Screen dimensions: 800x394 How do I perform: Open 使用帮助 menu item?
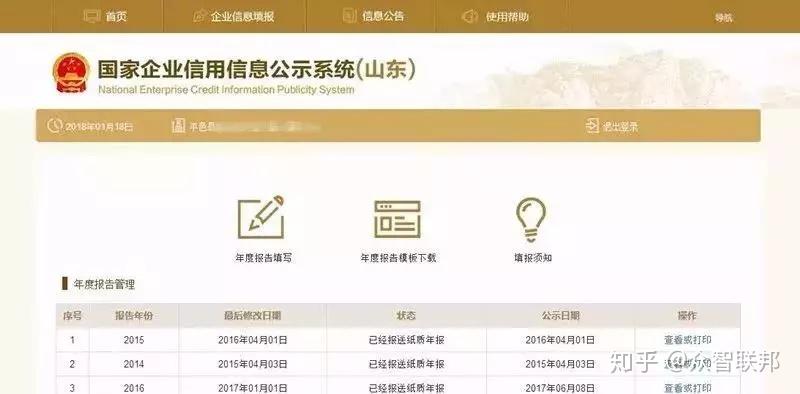507,16
